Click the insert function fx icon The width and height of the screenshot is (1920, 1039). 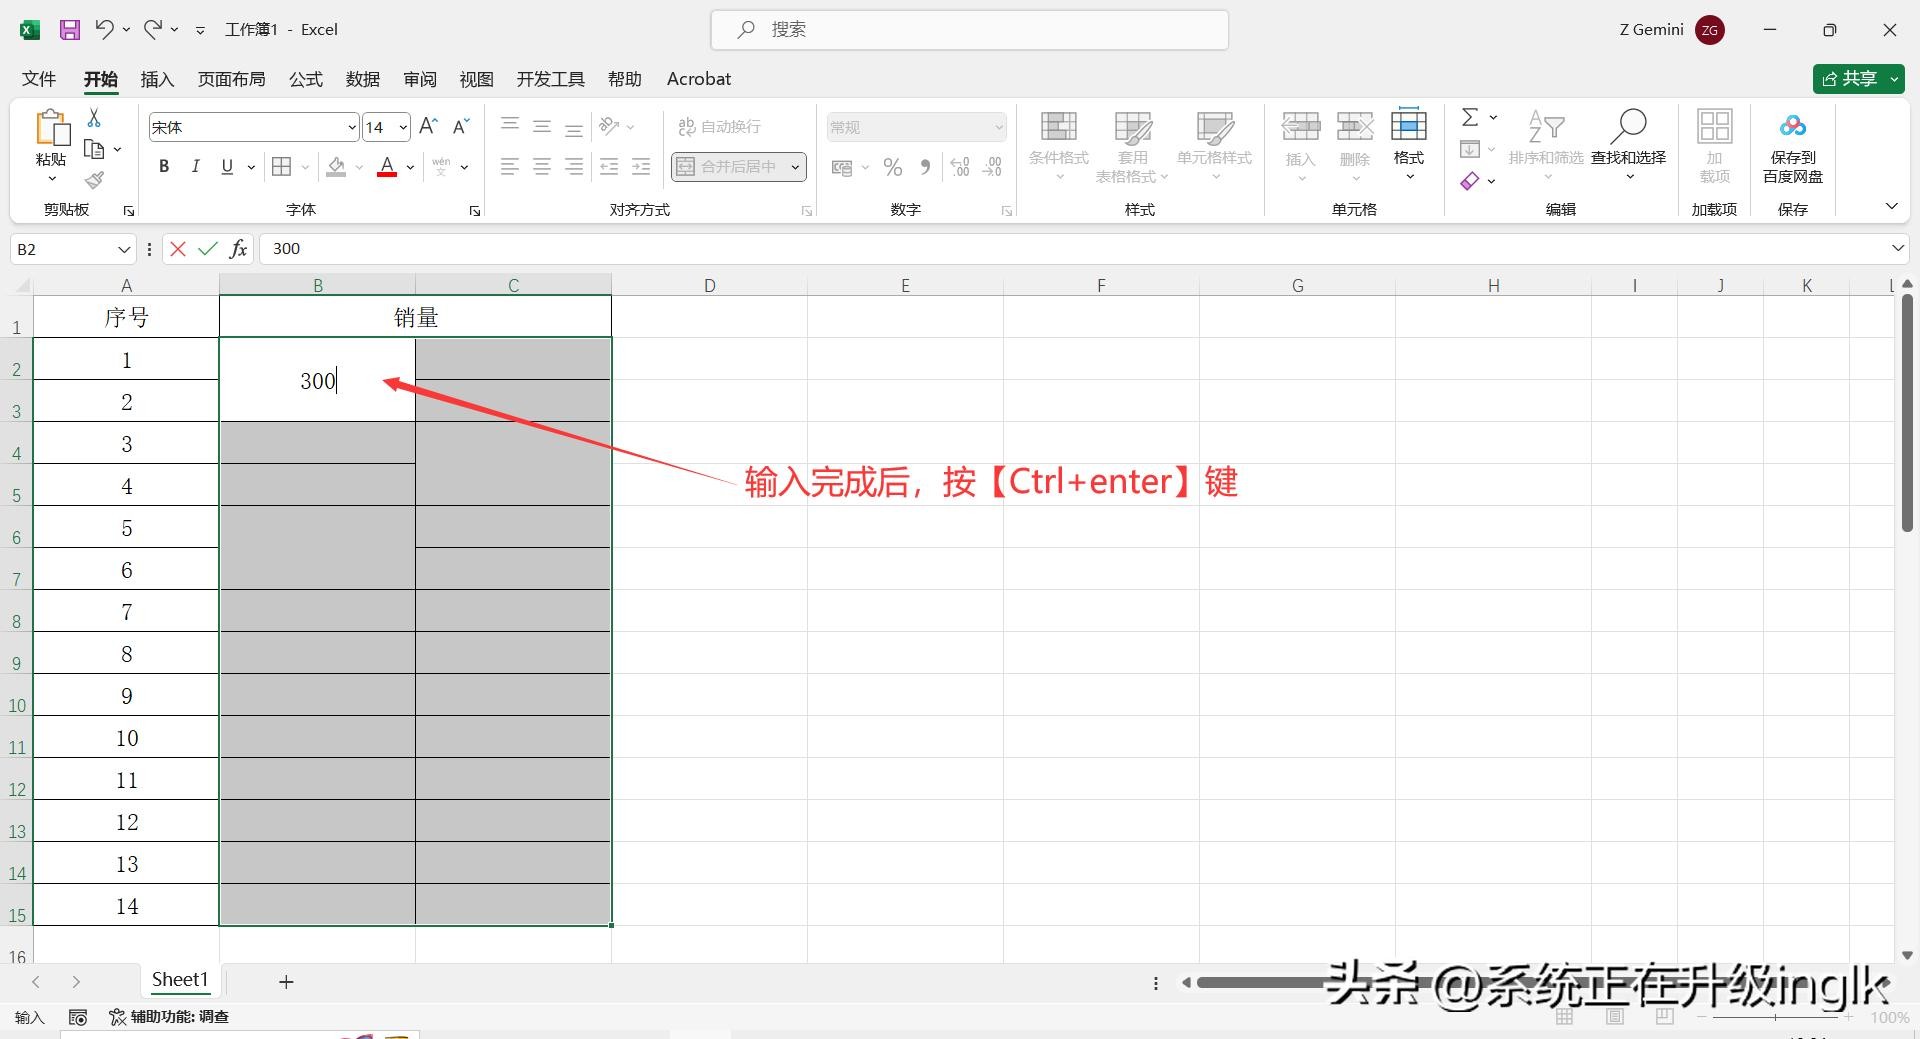pyautogui.click(x=238, y=249)
